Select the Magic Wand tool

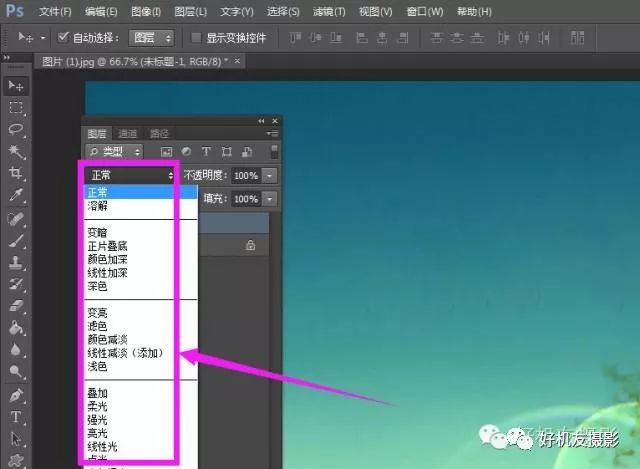(x=16, y=152)
